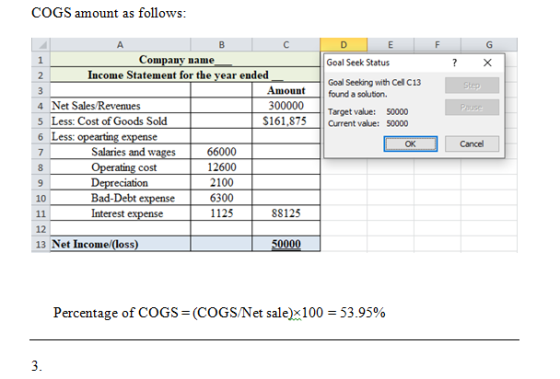Viewport: 560px width, 379px height.
Task: Click the 'Operating cost' cell
Action: [x=120, y=167]
